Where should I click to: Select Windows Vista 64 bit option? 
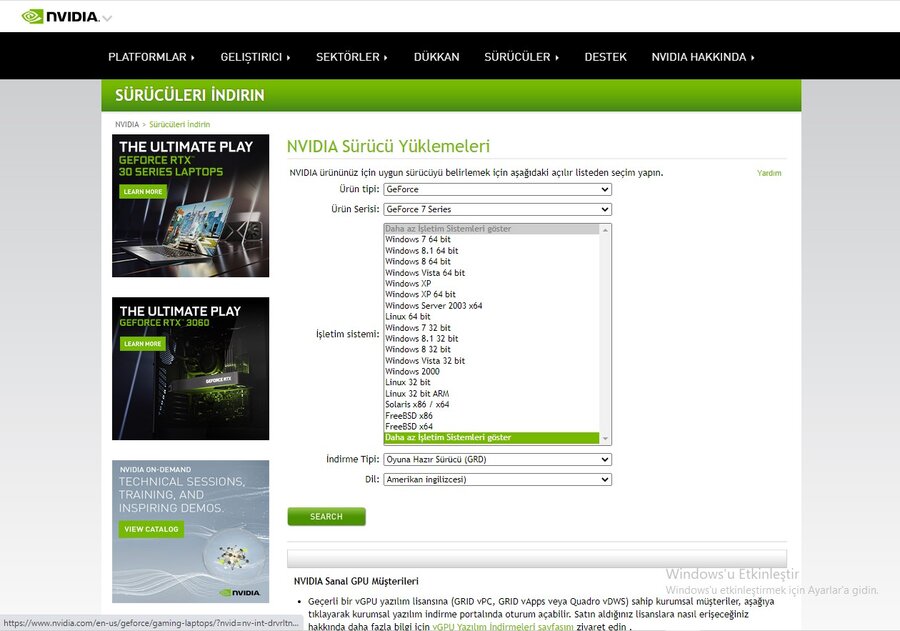[491, 273]
